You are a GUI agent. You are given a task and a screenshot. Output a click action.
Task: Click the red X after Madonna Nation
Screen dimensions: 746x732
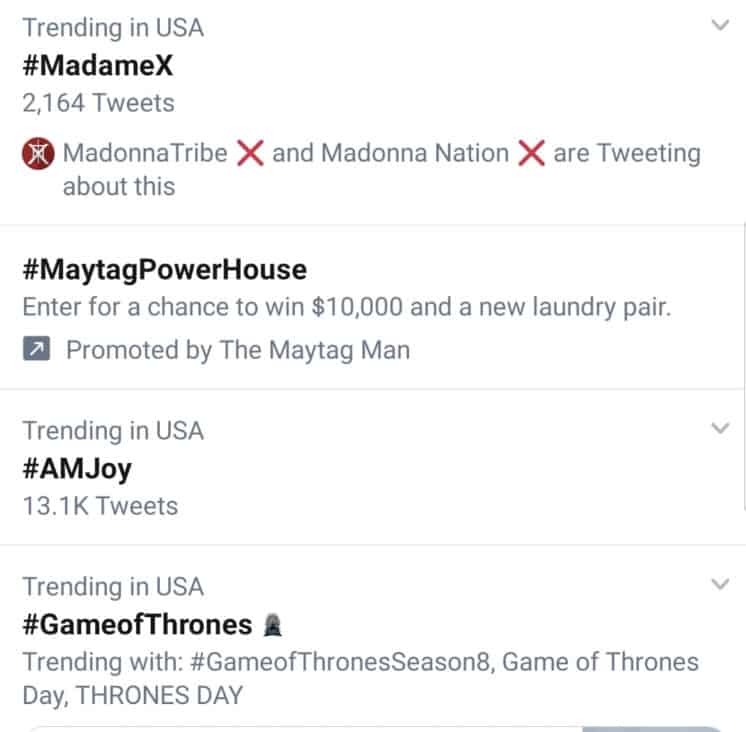(x=530, y=154)
